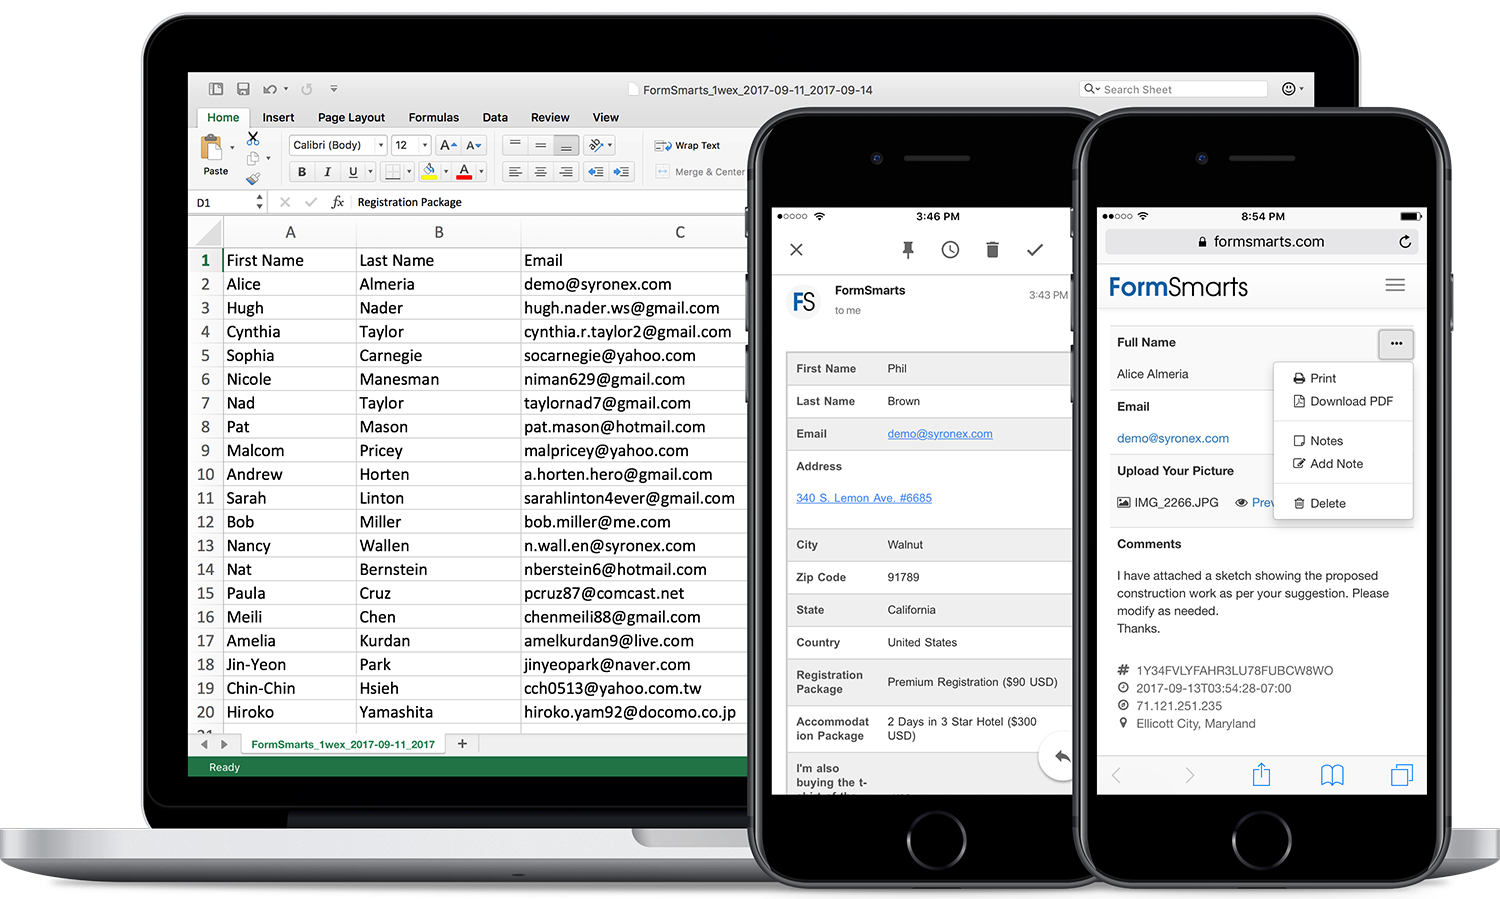Switch to the Formulas tab
This screenshot has width=1500, height=899.
point(434,117)
